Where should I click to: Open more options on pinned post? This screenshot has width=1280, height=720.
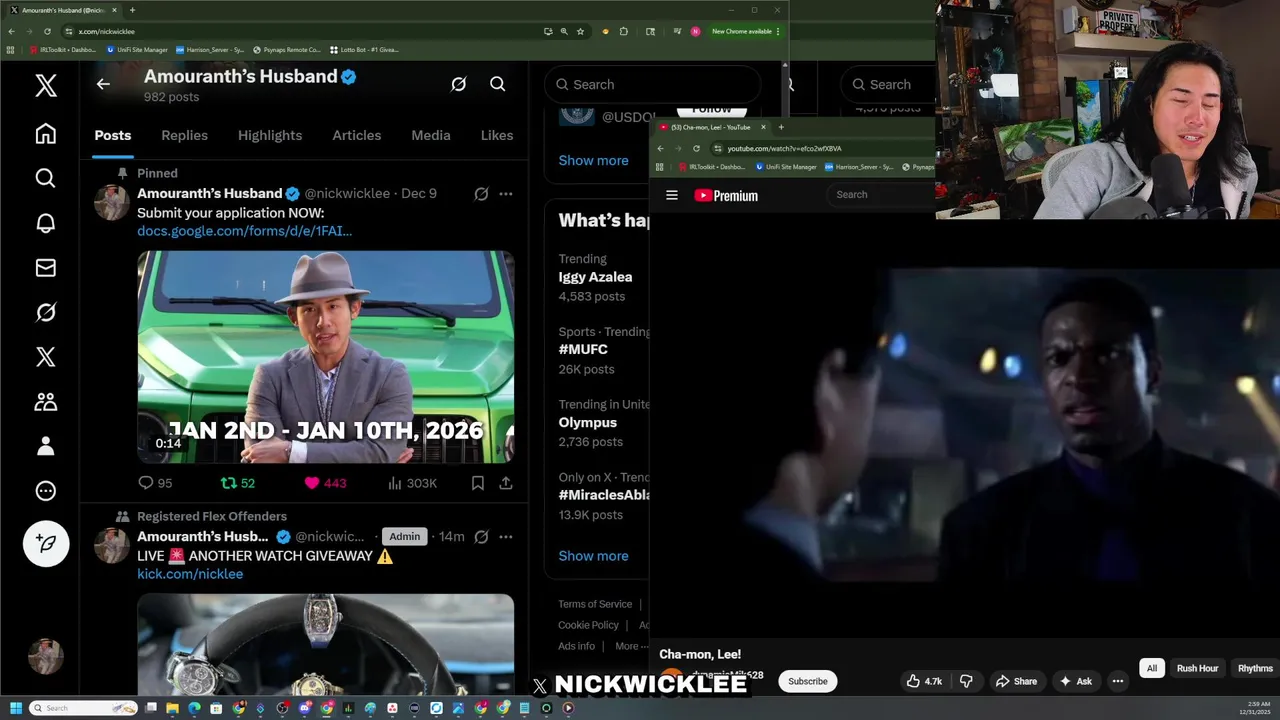pyautogui.click(x=506, y=194)
